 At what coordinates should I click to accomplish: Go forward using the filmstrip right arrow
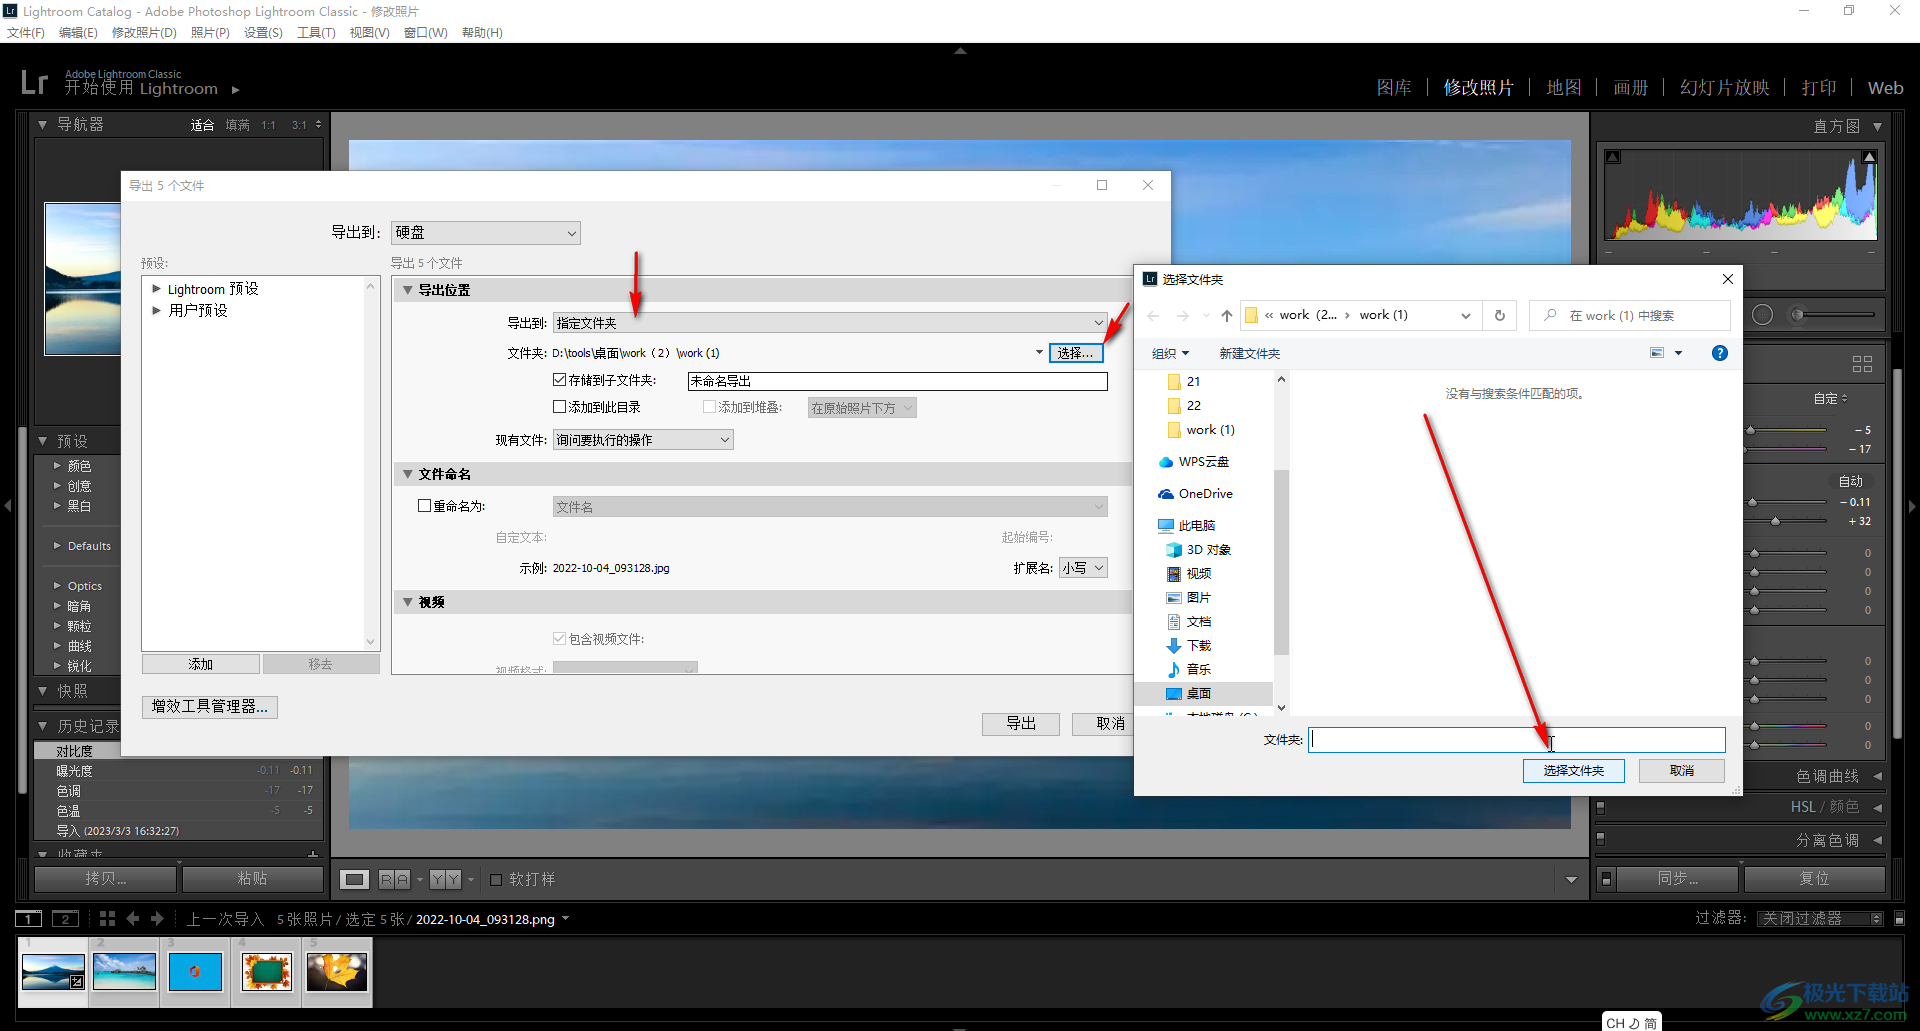[x=157, y=918]
